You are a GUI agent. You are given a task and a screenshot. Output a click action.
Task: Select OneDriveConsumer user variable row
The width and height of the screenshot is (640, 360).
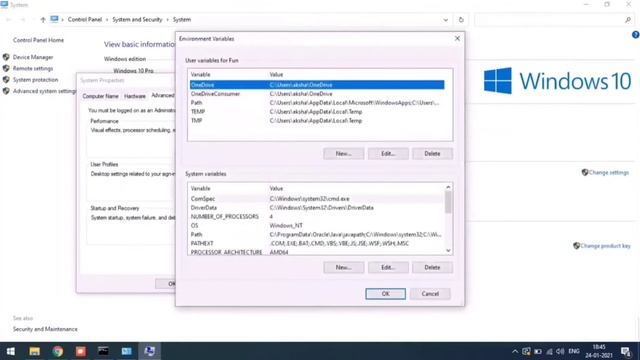coord(317,94)
